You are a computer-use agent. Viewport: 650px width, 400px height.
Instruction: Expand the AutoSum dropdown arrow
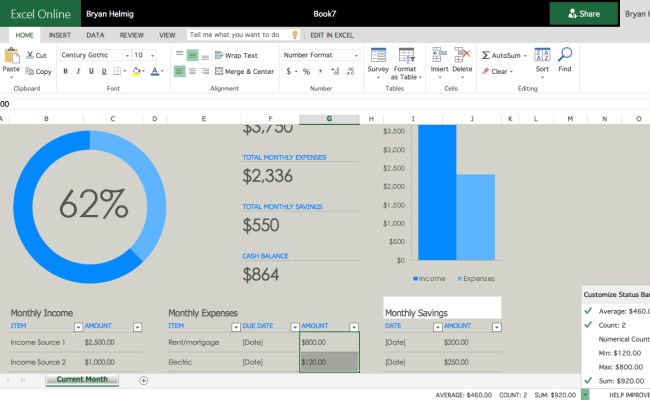click(x=525, y=56)
